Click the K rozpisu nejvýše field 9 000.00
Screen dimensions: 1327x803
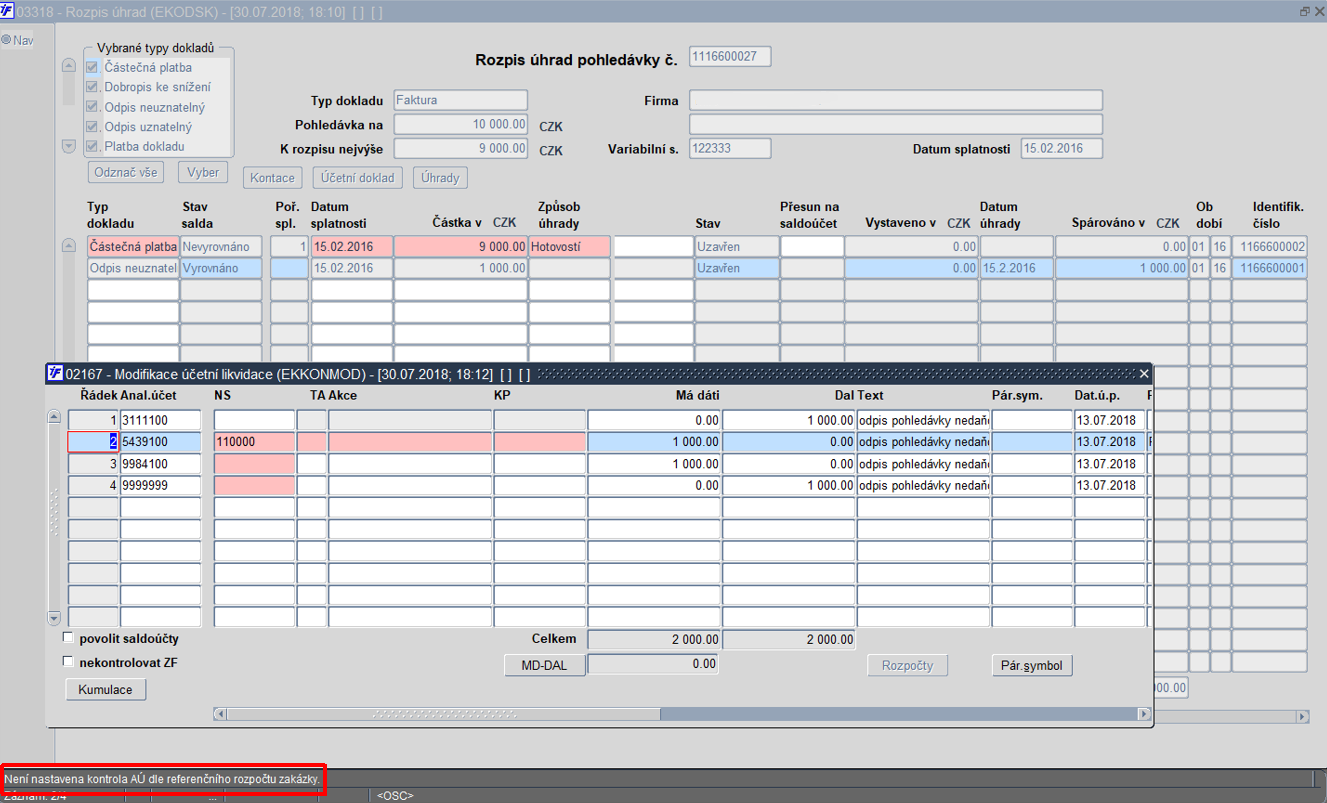[x=460, y=148]
